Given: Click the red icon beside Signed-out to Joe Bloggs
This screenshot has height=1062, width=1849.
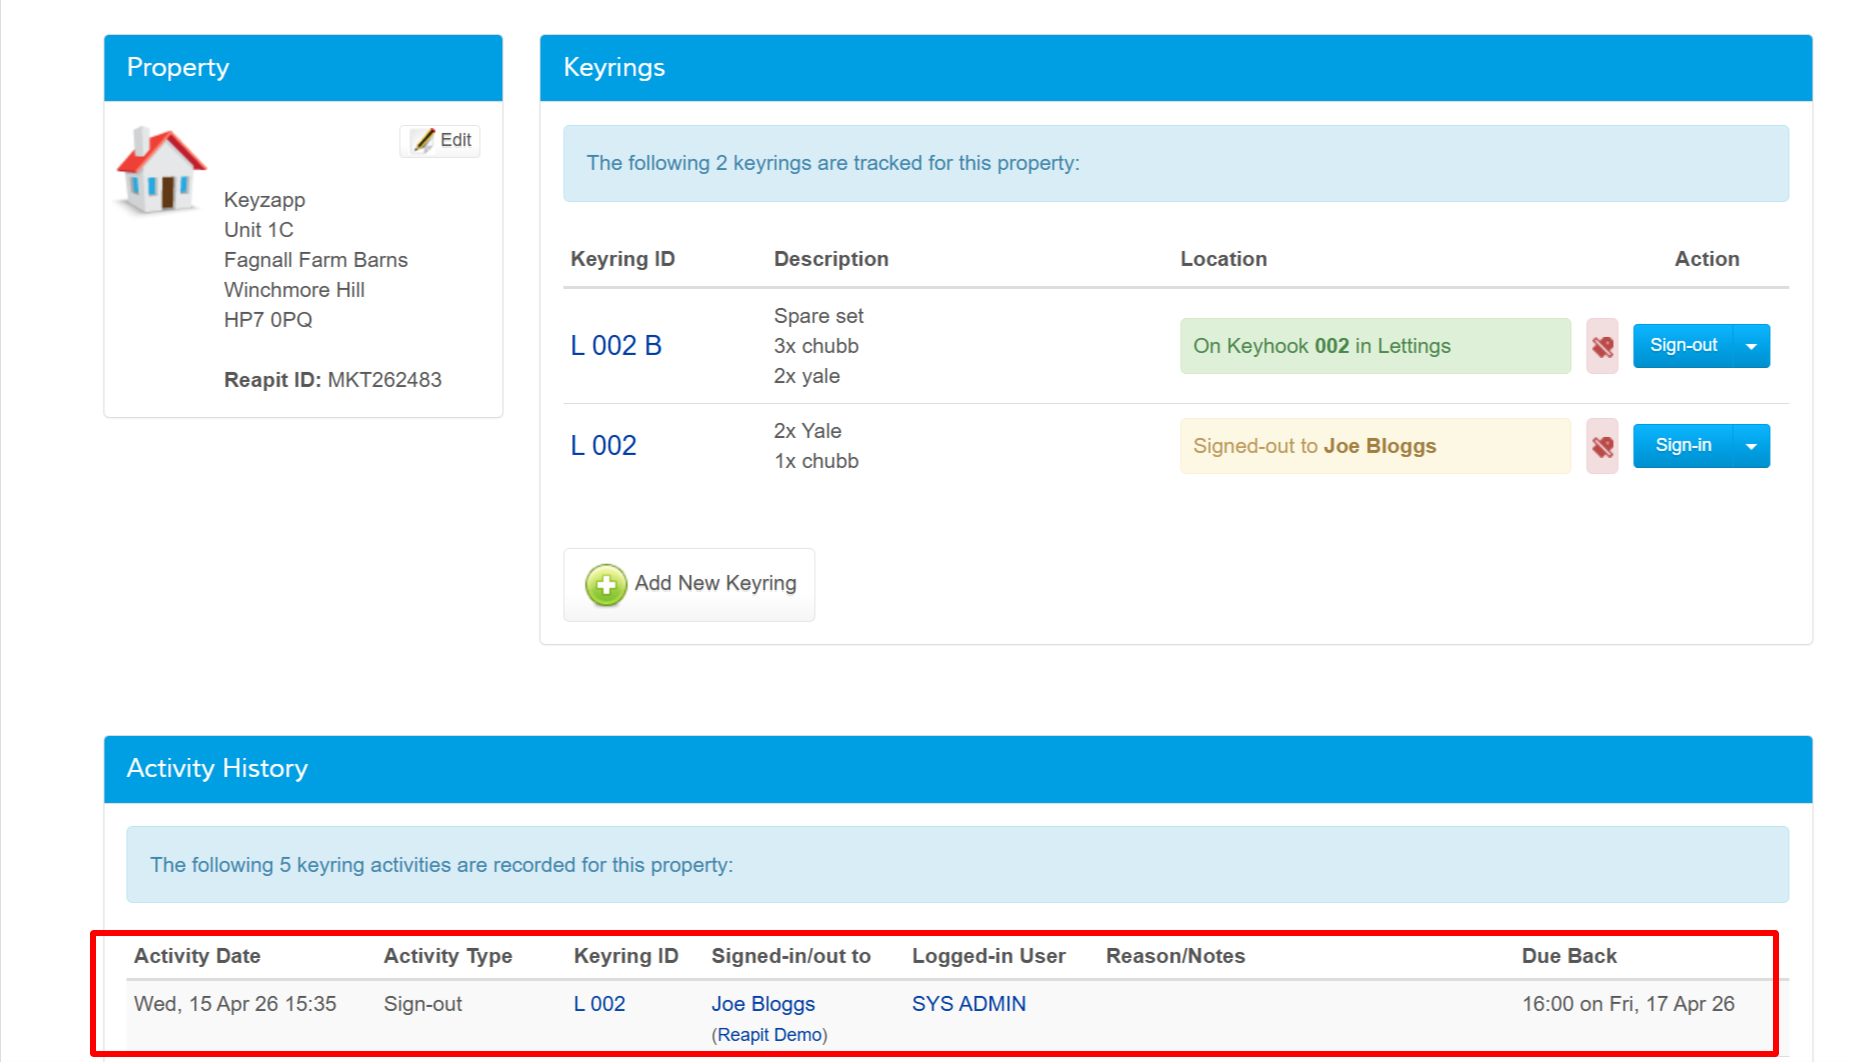Looking at the screenshot, I should (x=1602, y=446).
